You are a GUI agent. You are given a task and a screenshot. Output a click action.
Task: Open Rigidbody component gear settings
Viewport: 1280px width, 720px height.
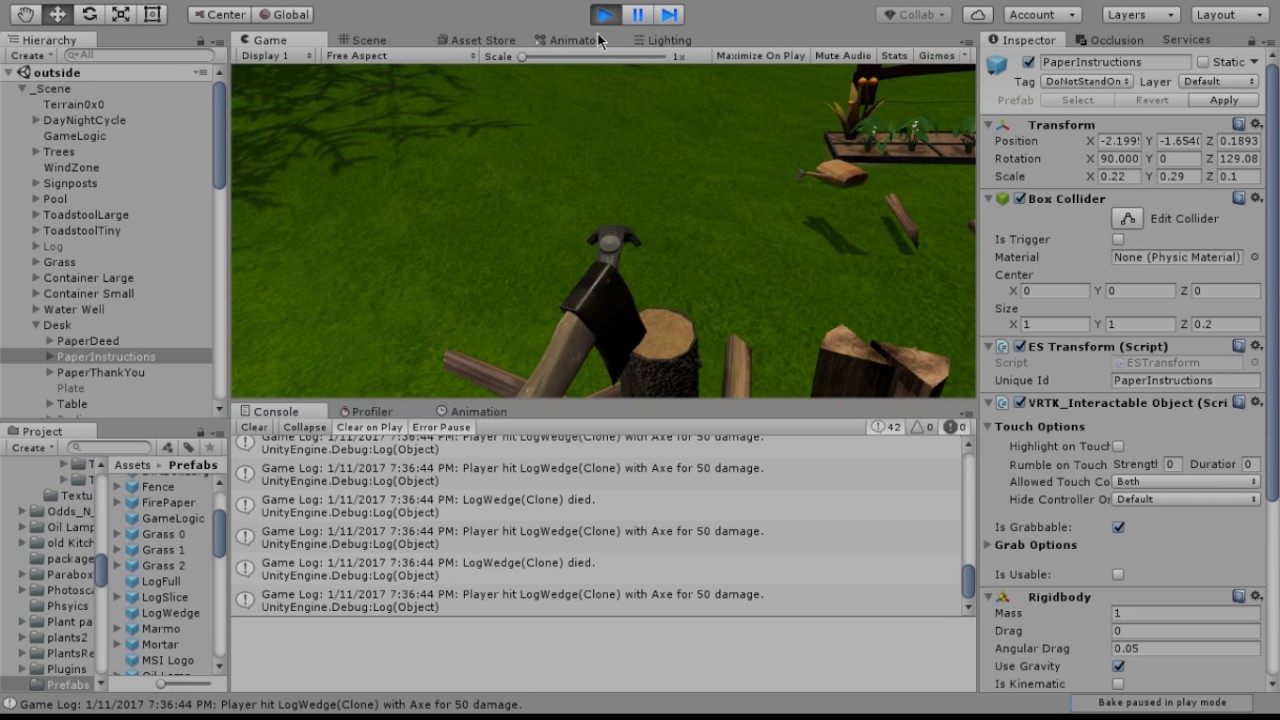[1255, 596]
